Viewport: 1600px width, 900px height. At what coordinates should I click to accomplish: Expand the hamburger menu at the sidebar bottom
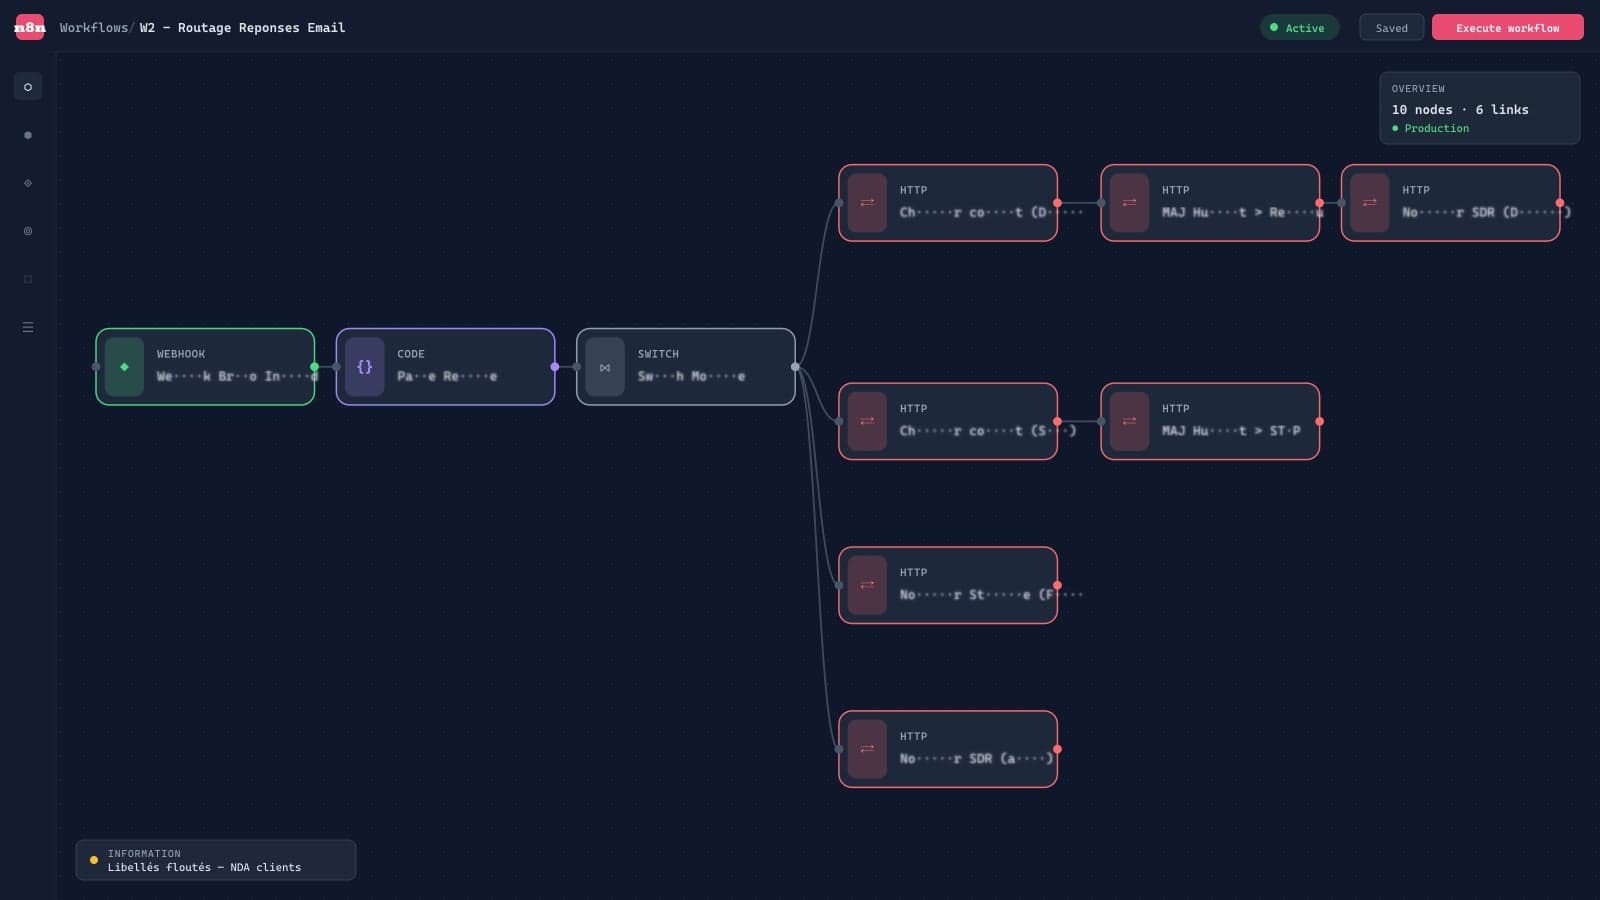(x=28, y=326)
